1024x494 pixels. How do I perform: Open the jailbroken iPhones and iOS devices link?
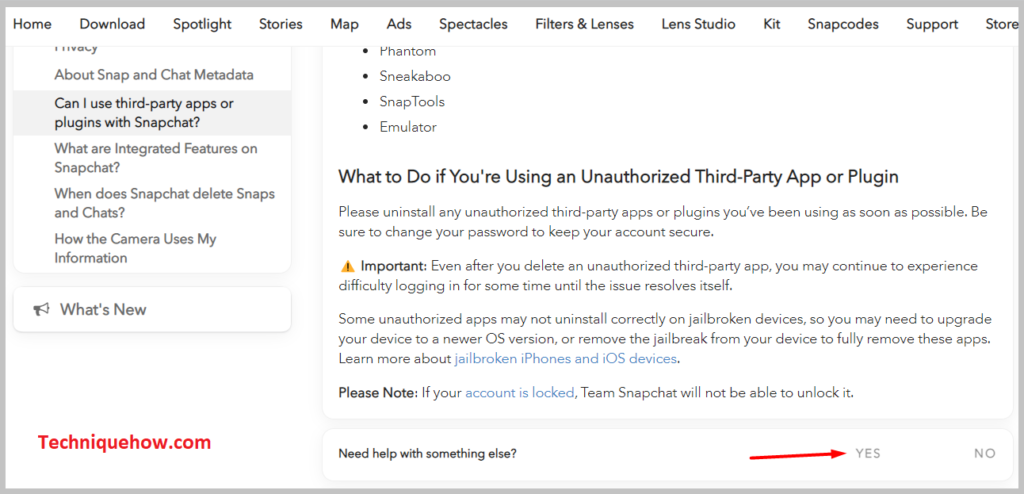pos(566,359)
